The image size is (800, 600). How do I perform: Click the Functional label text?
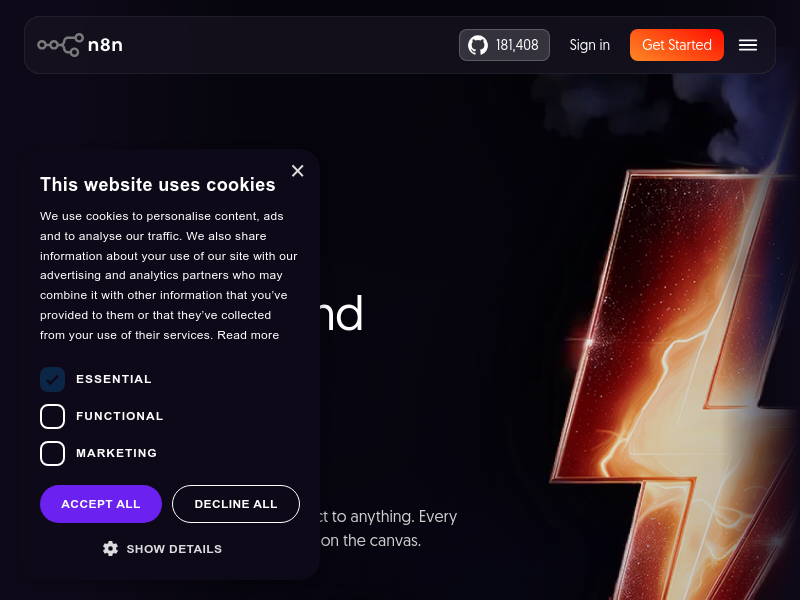point(120,416)
